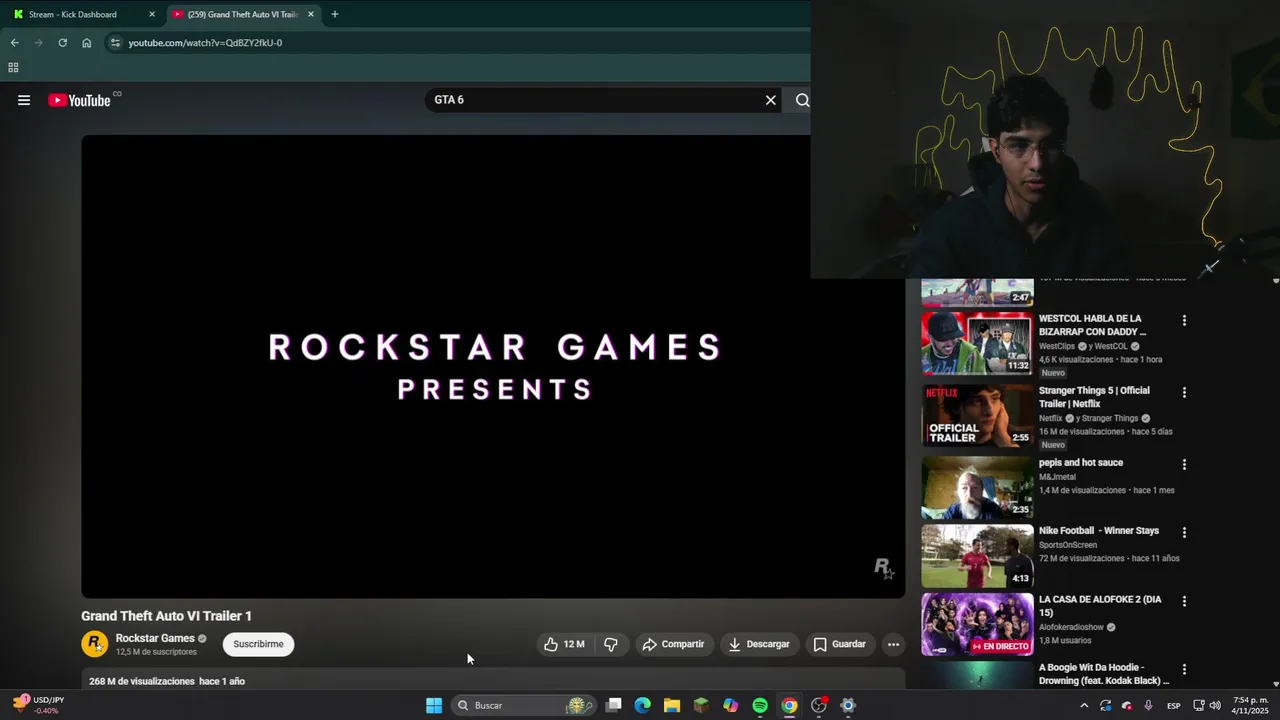
Task: Open the apps grid in bookmarks bar
Action: [13, 68]
